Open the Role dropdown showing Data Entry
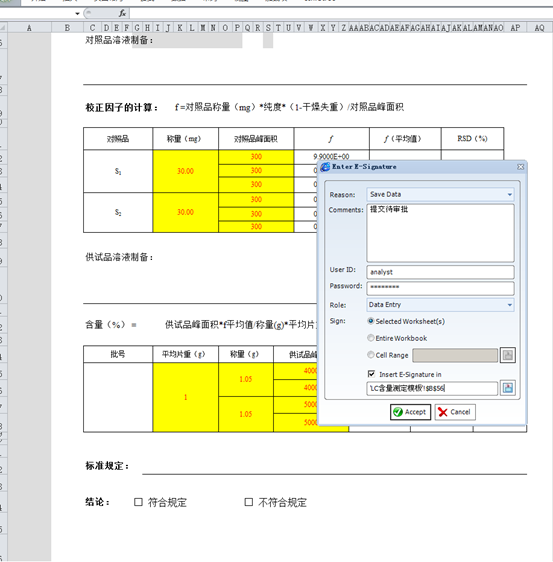Screen dimensions: 553x562 [440, 305]
